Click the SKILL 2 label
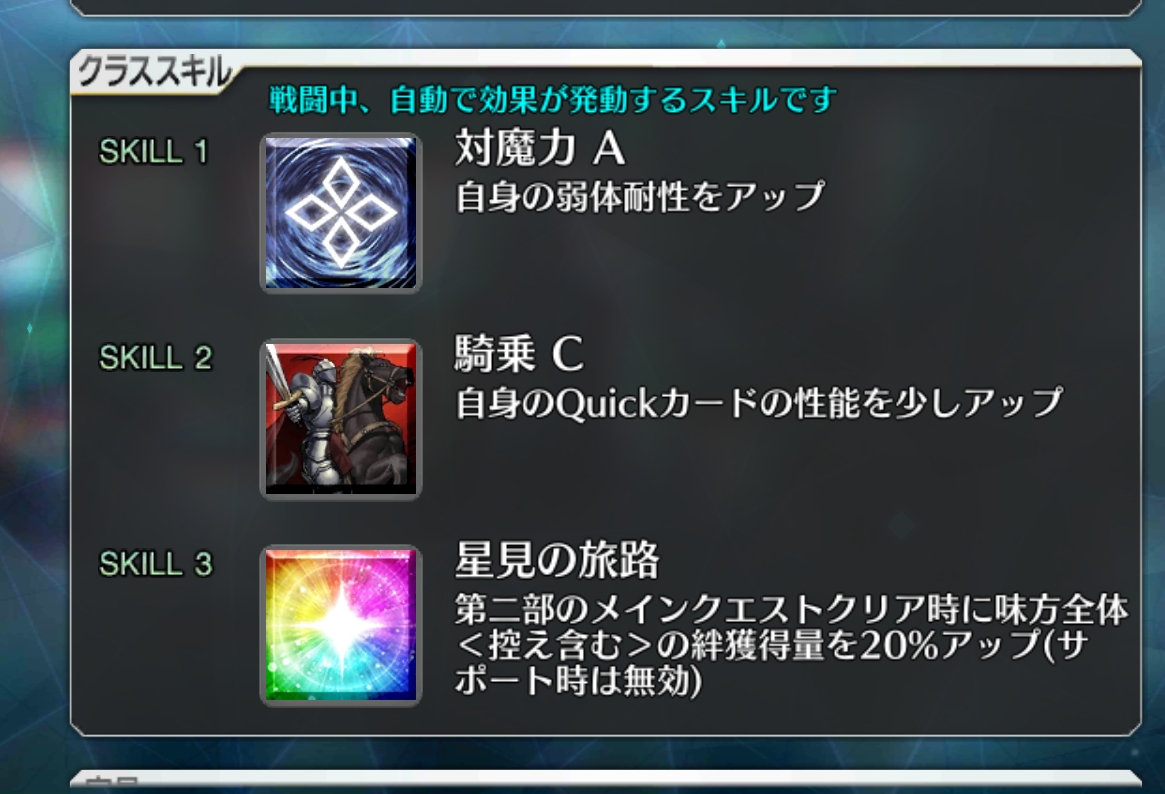This screenshot has height=794, width=1165. coord(155,358)
